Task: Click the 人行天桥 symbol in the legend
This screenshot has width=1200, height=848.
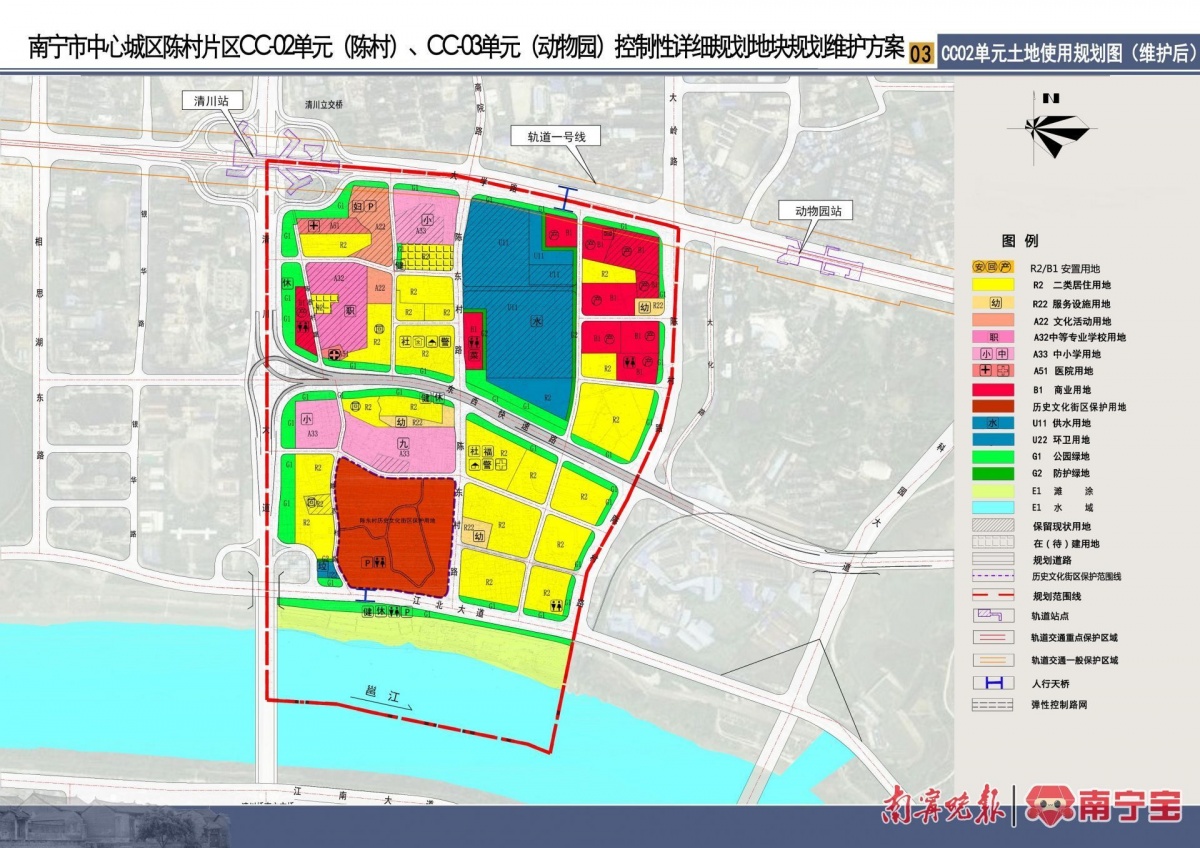Action: [x=994, y=683]
